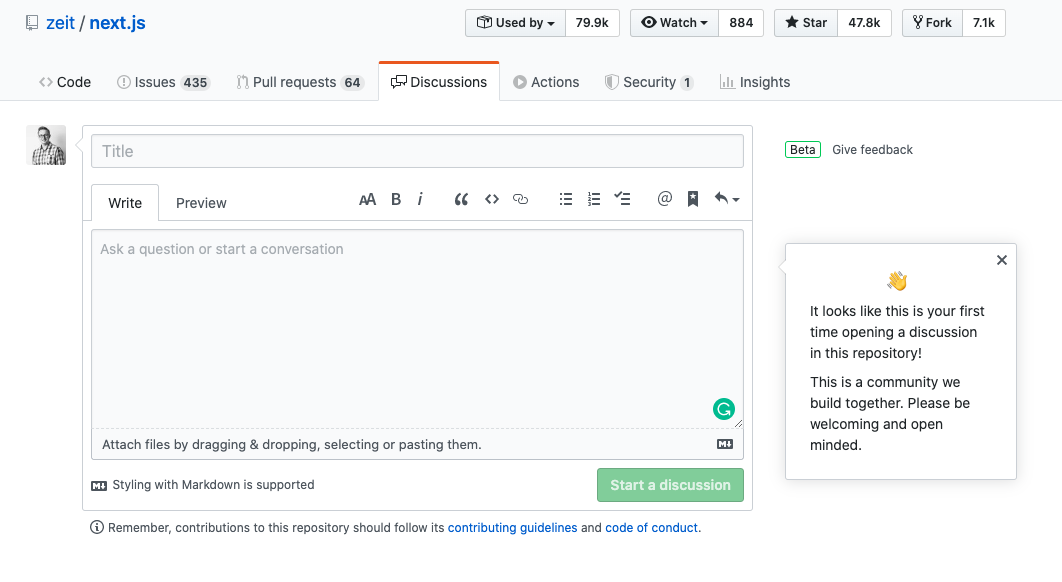This screenshot has width=1062, height=582.
Task: Open the Pull requests tab
Action: [300, 82]
